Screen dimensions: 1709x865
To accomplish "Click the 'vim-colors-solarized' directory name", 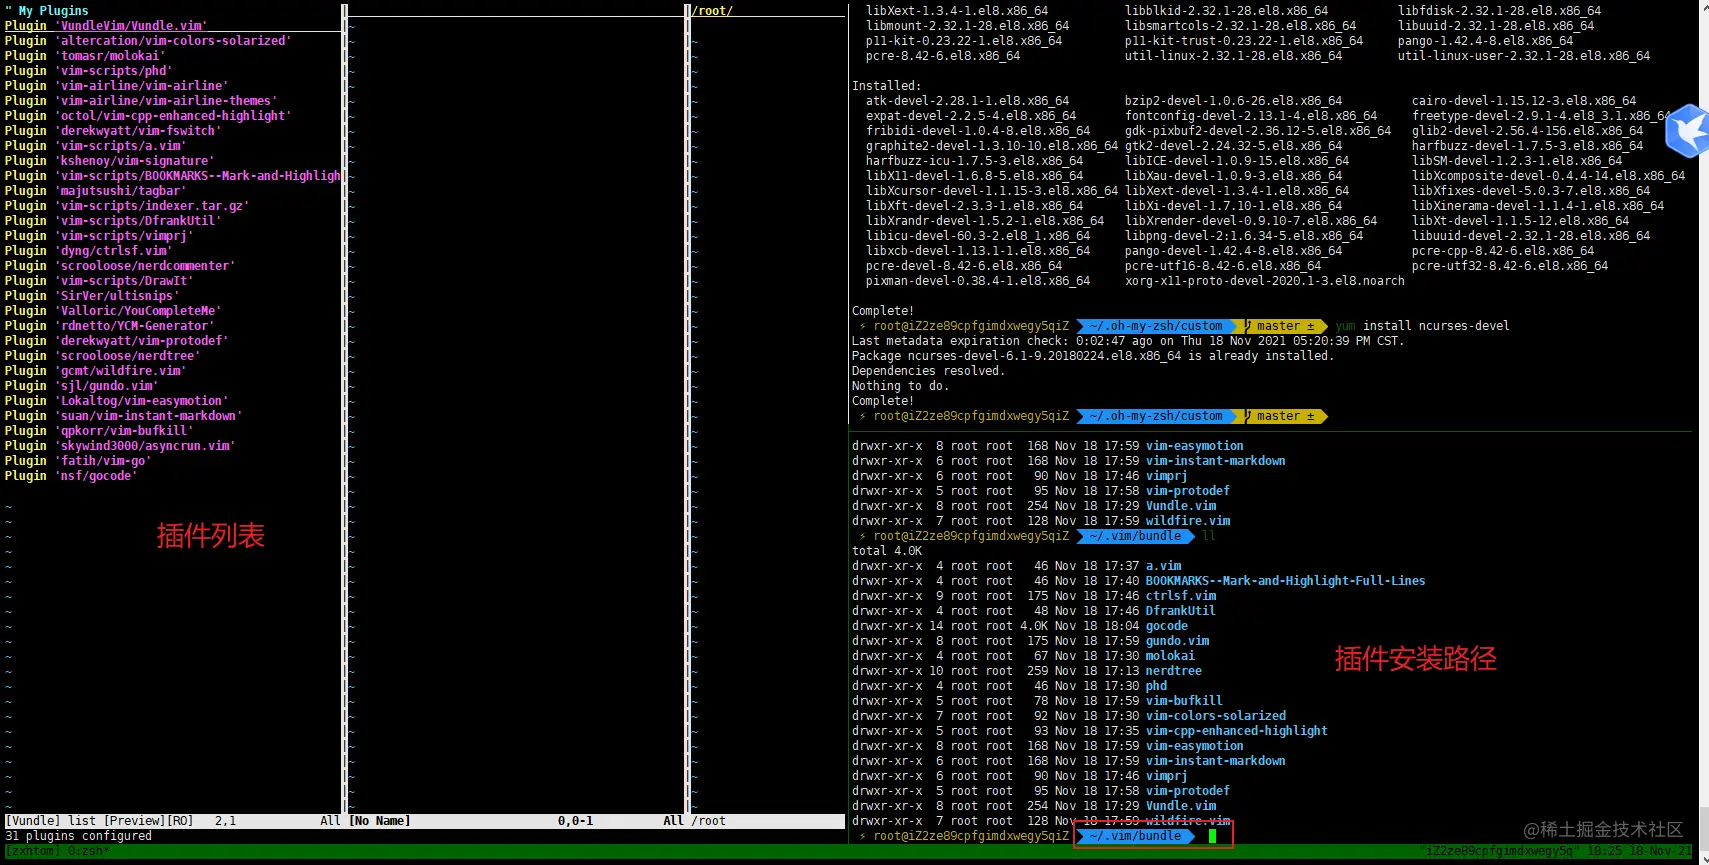I will tap(1216, 716).
